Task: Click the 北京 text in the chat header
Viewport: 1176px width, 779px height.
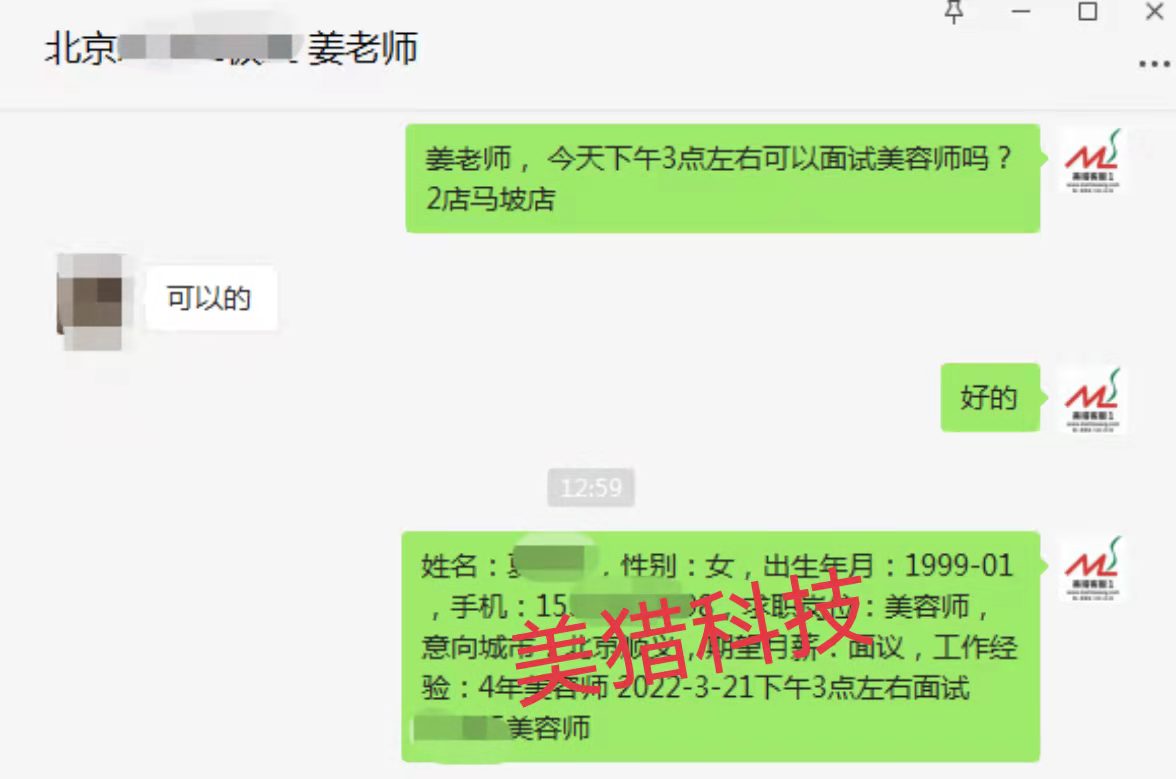Action: point(80,49)
